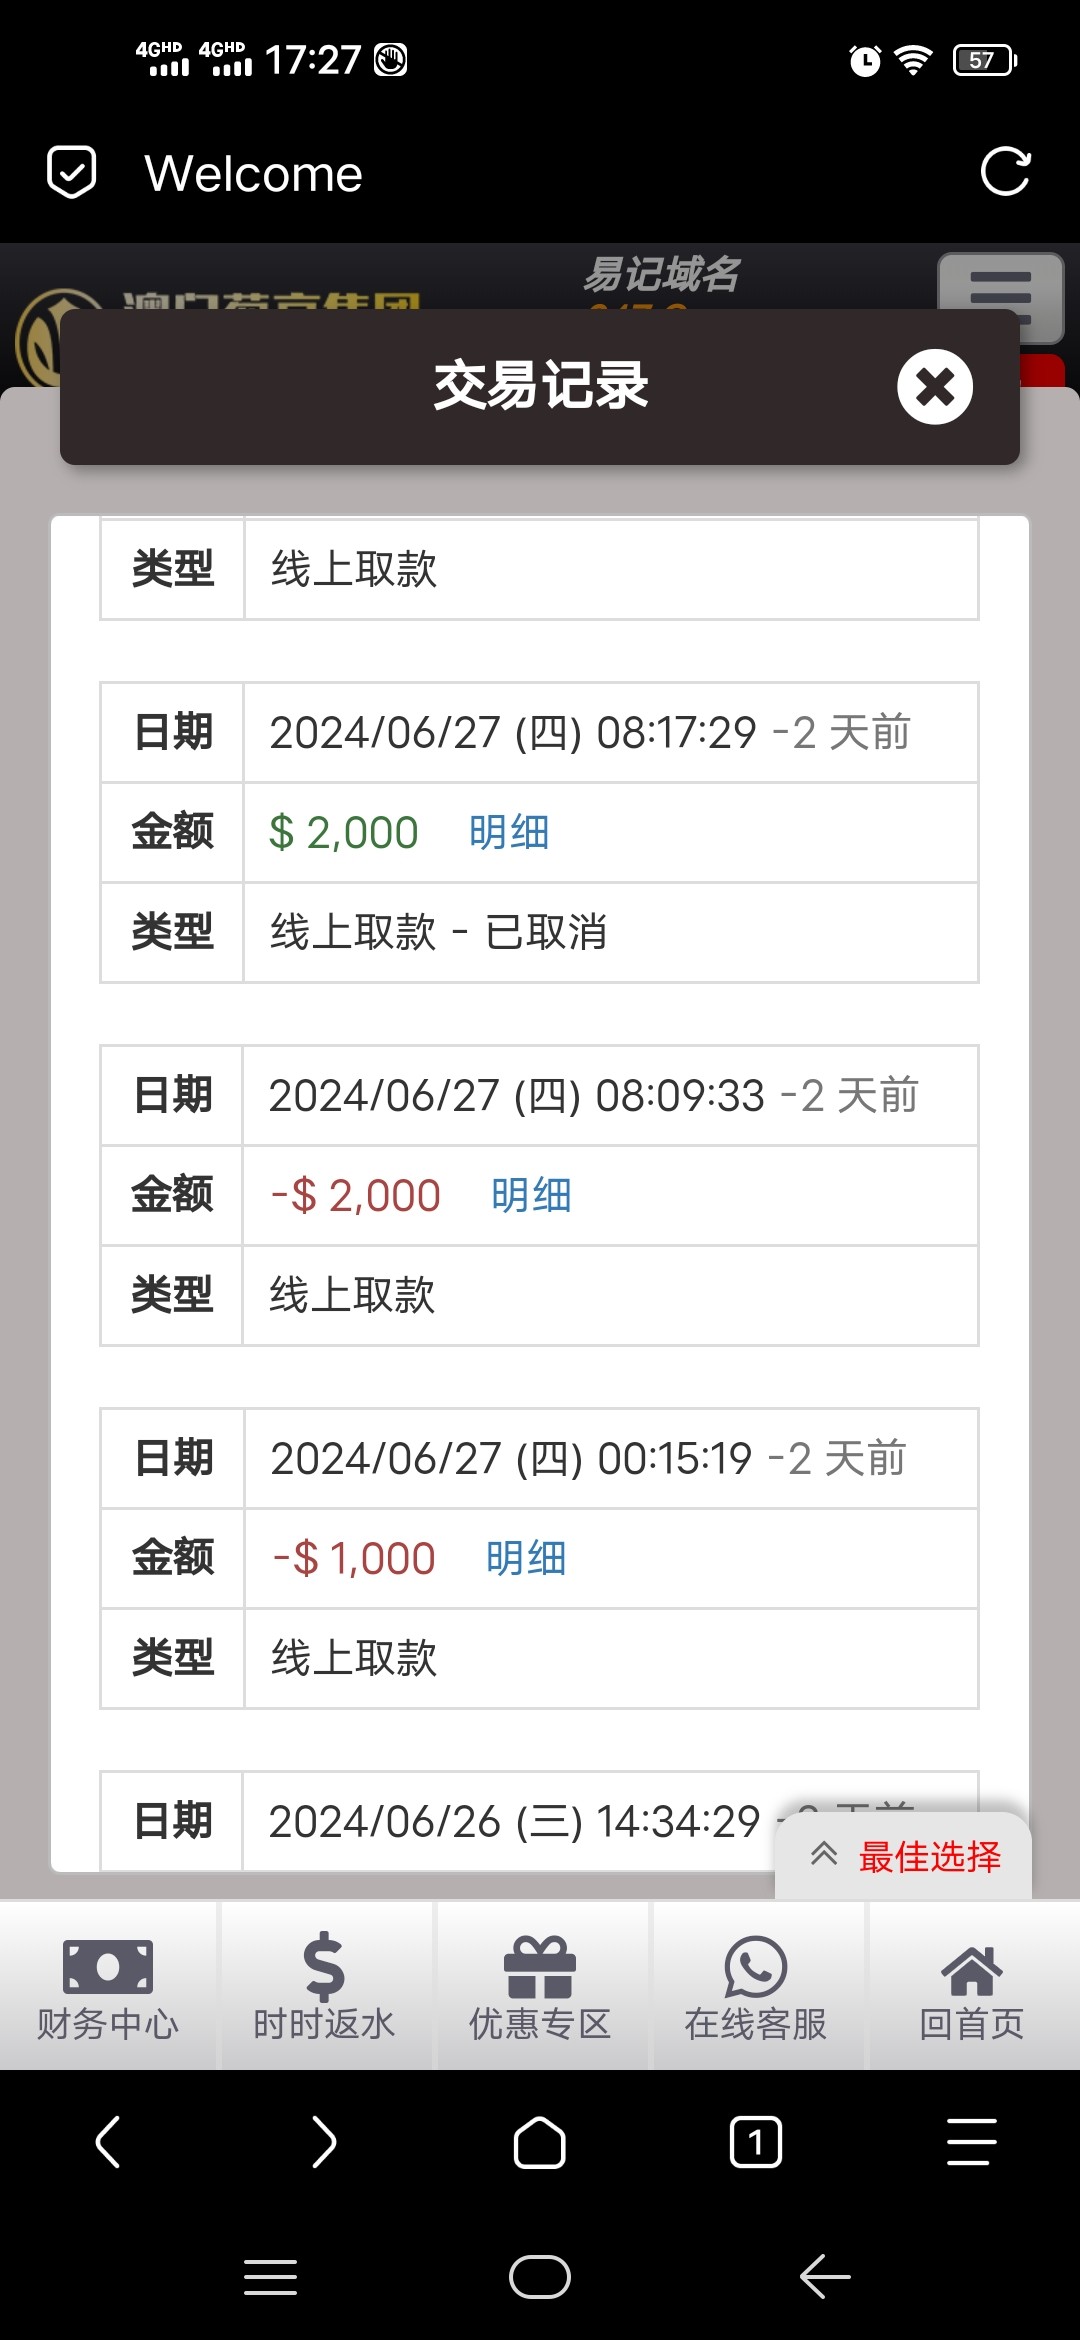Open the browser tabs switcher
The height and width of the screenshot is (2340, 1080).
pos(756,2142)
